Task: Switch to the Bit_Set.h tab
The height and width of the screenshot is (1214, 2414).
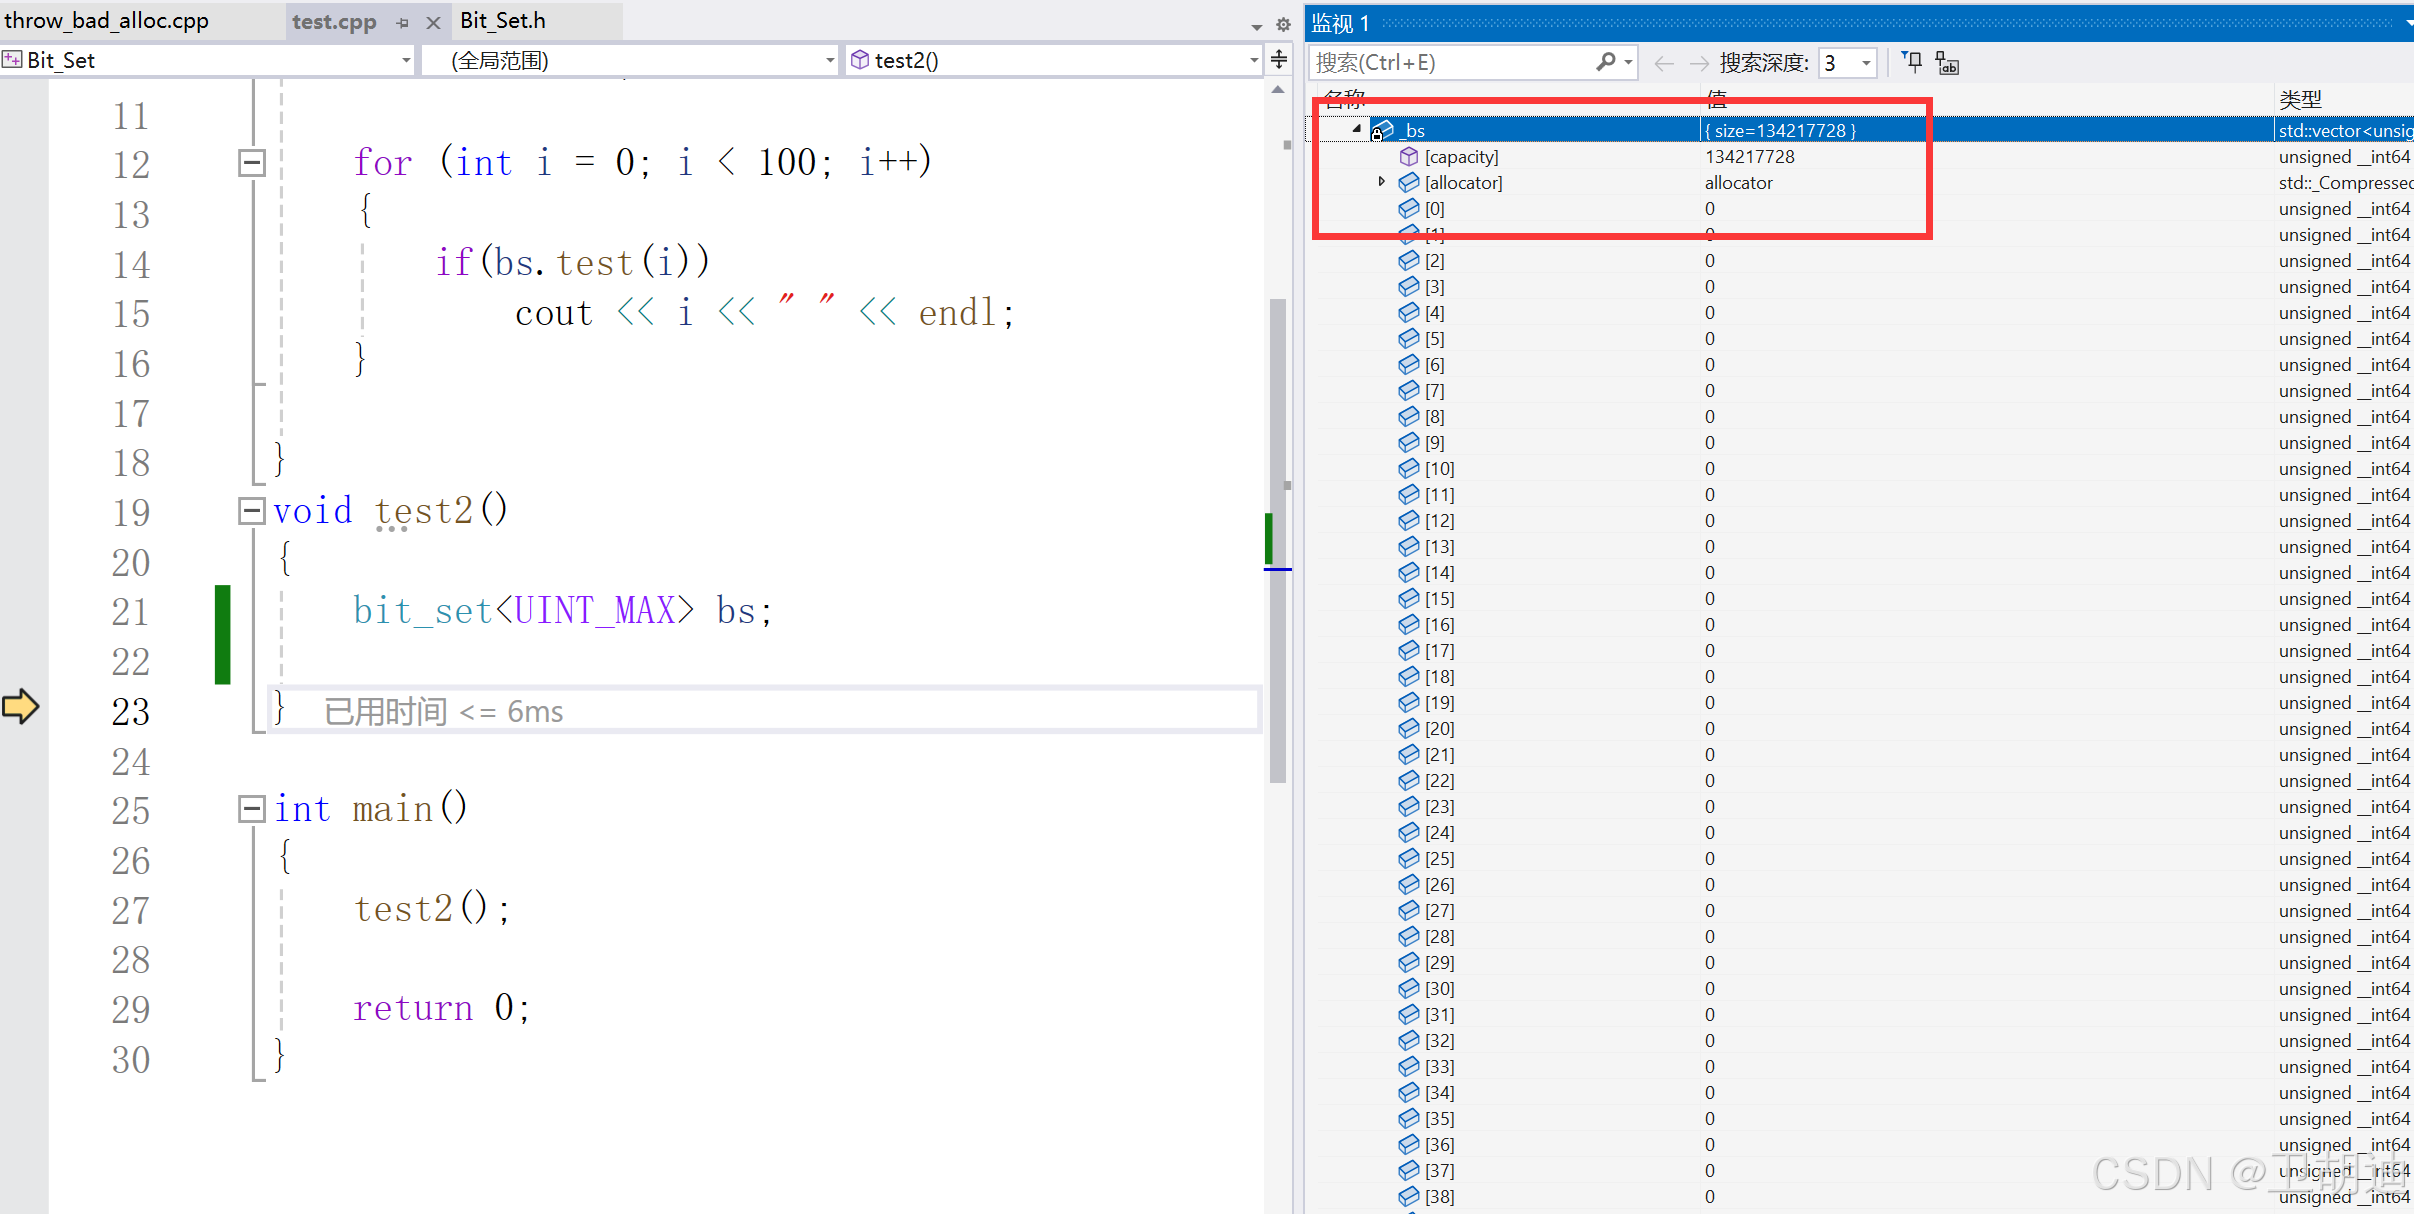Action: click(x=503, y=21)
